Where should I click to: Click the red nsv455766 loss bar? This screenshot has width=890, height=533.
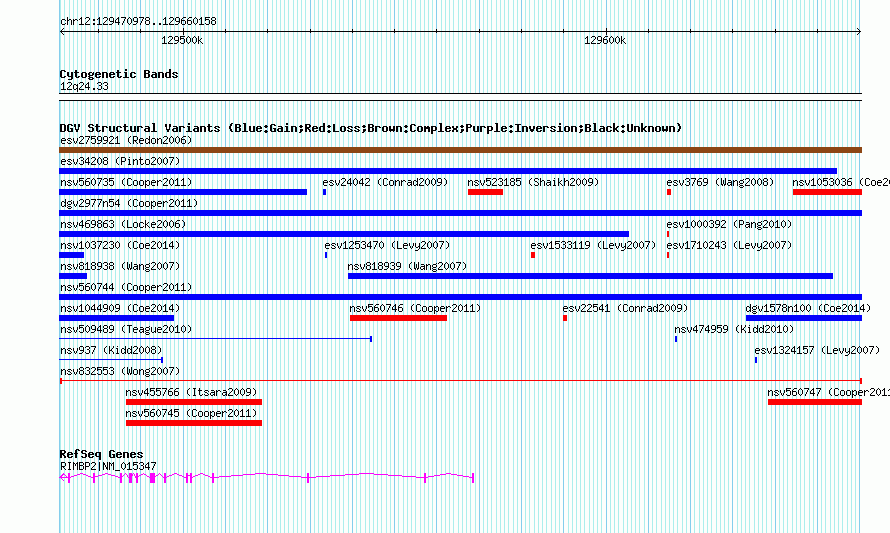coord(194,402)
